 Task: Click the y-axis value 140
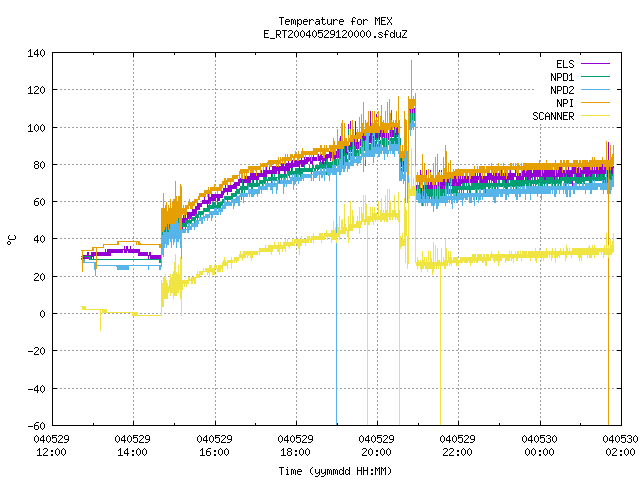36,53
